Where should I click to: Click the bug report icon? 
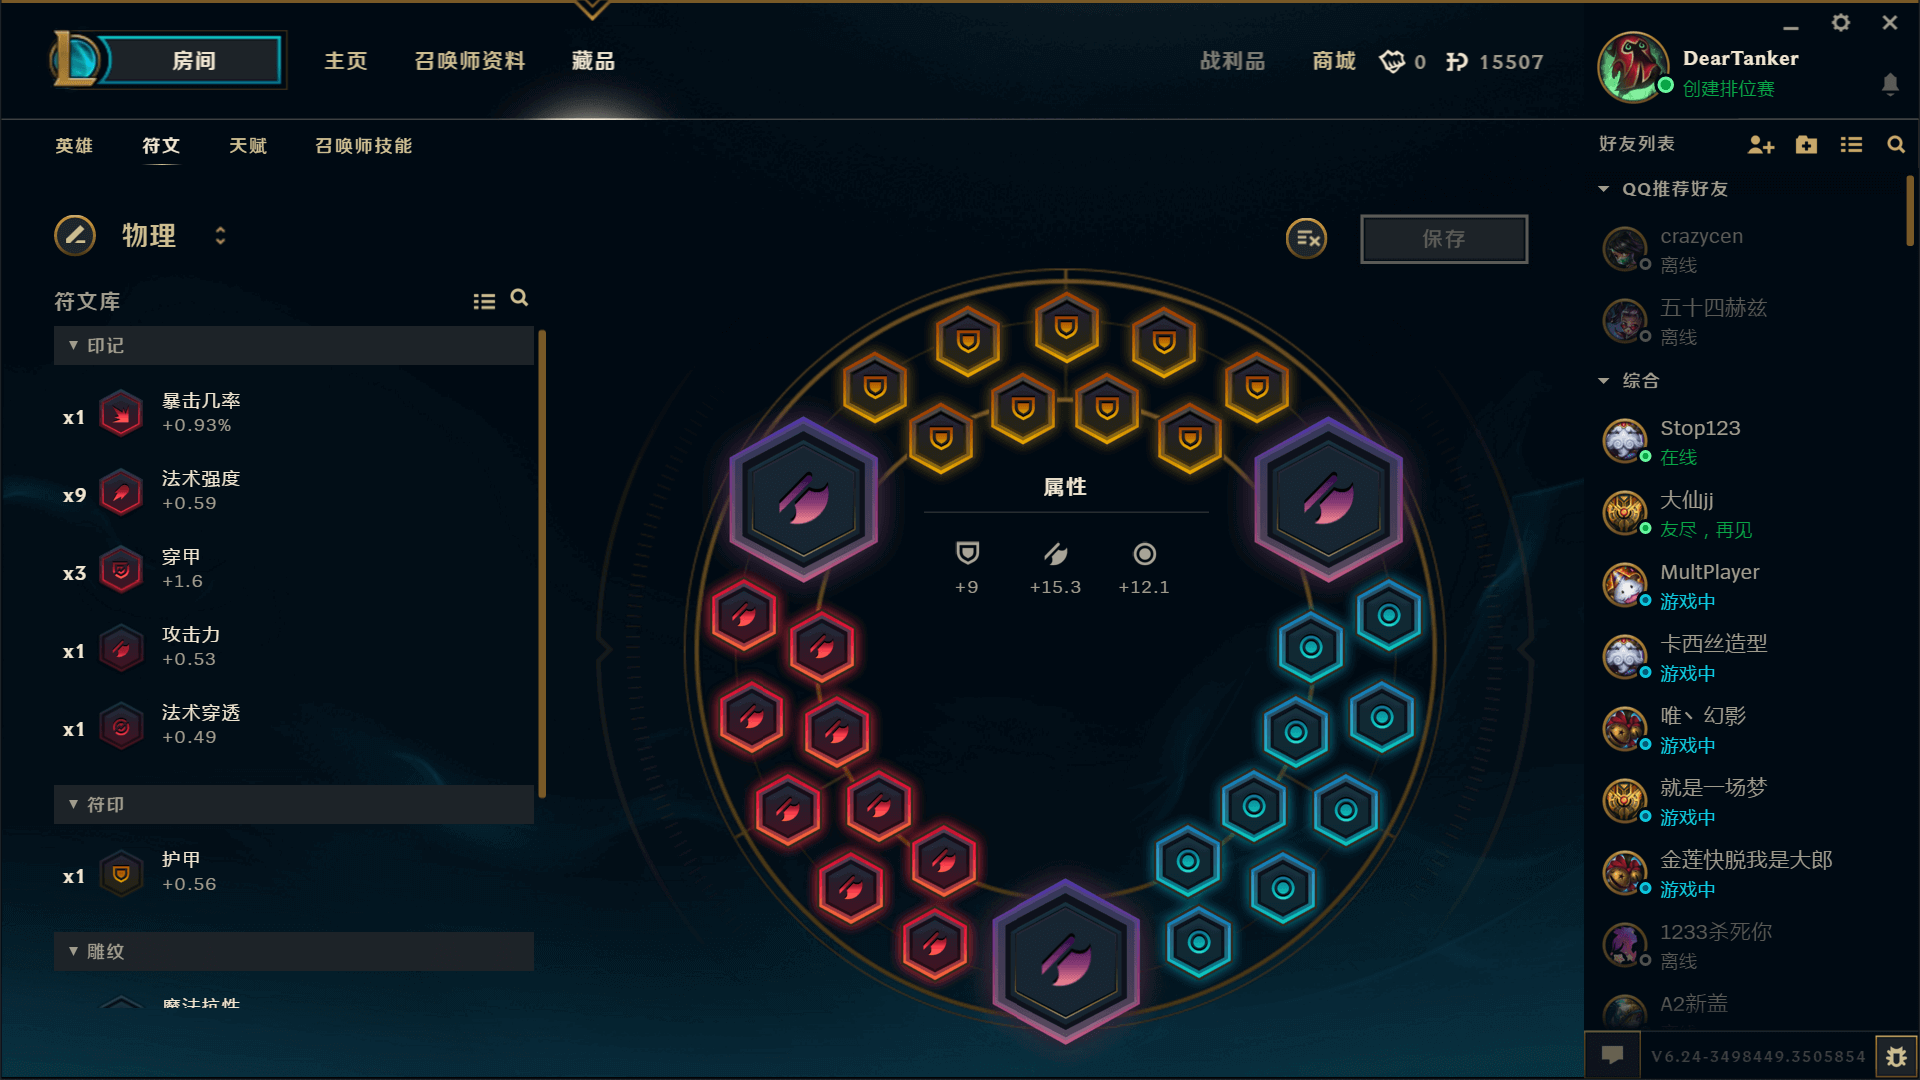1896,1056
